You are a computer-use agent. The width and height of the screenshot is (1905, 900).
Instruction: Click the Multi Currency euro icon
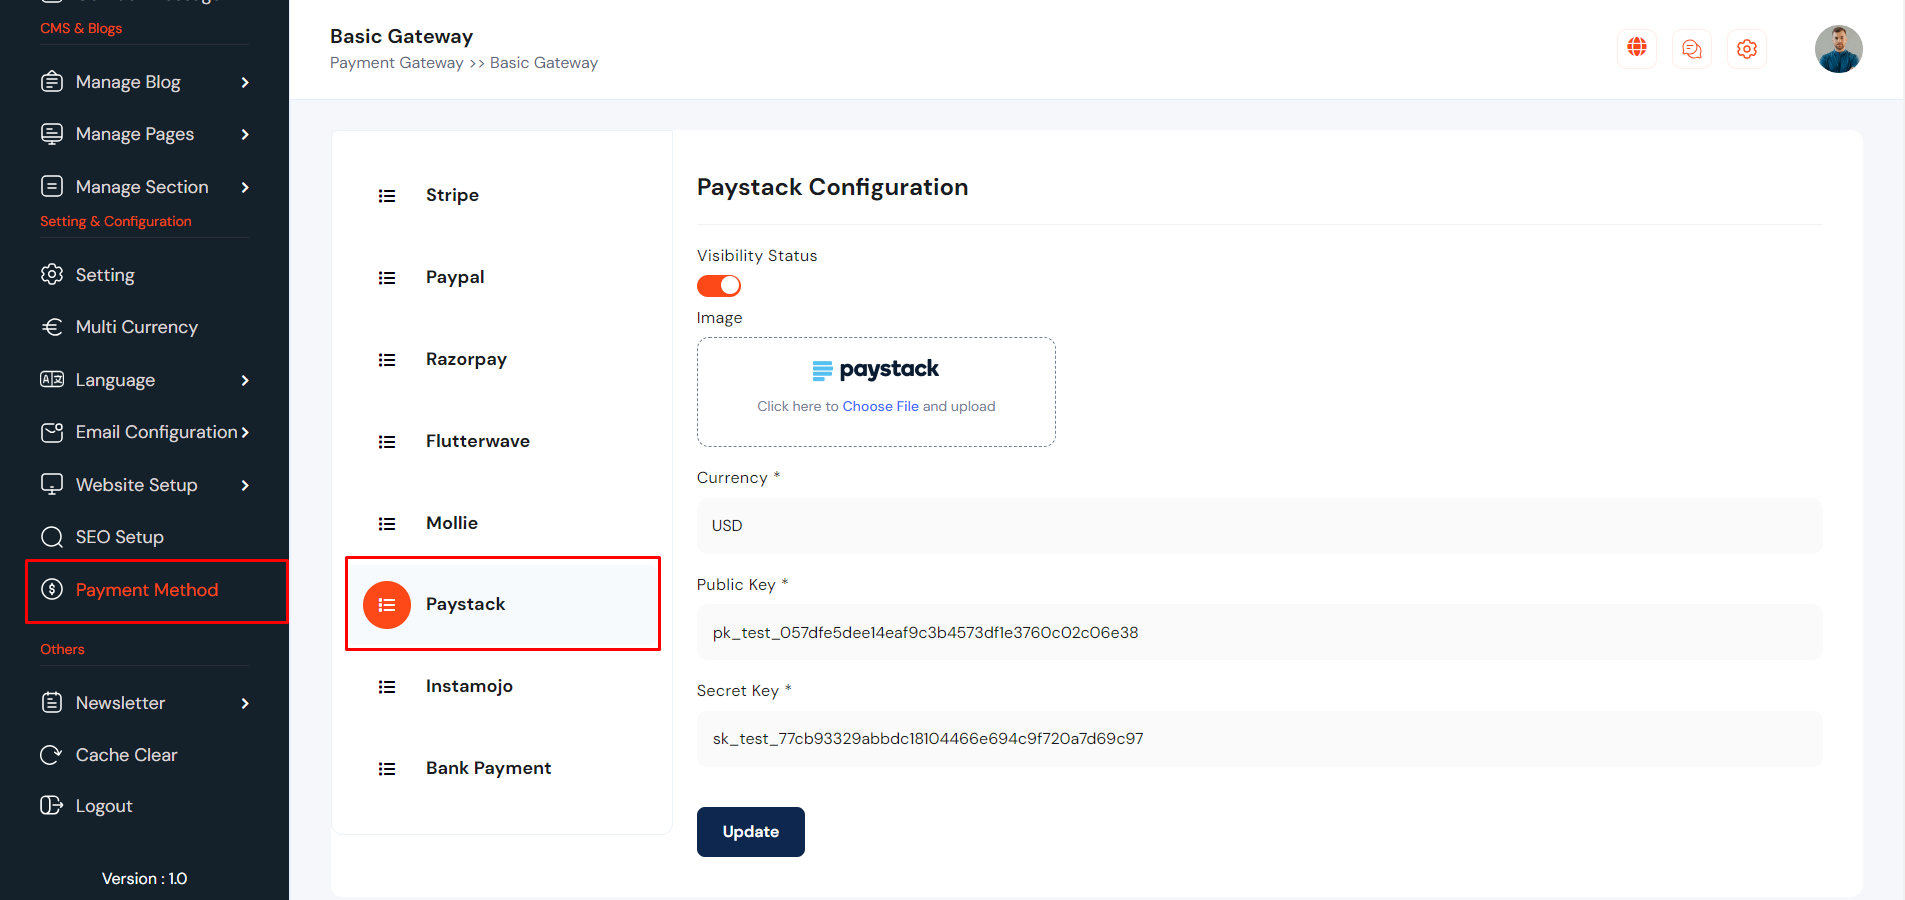[52, 327]
